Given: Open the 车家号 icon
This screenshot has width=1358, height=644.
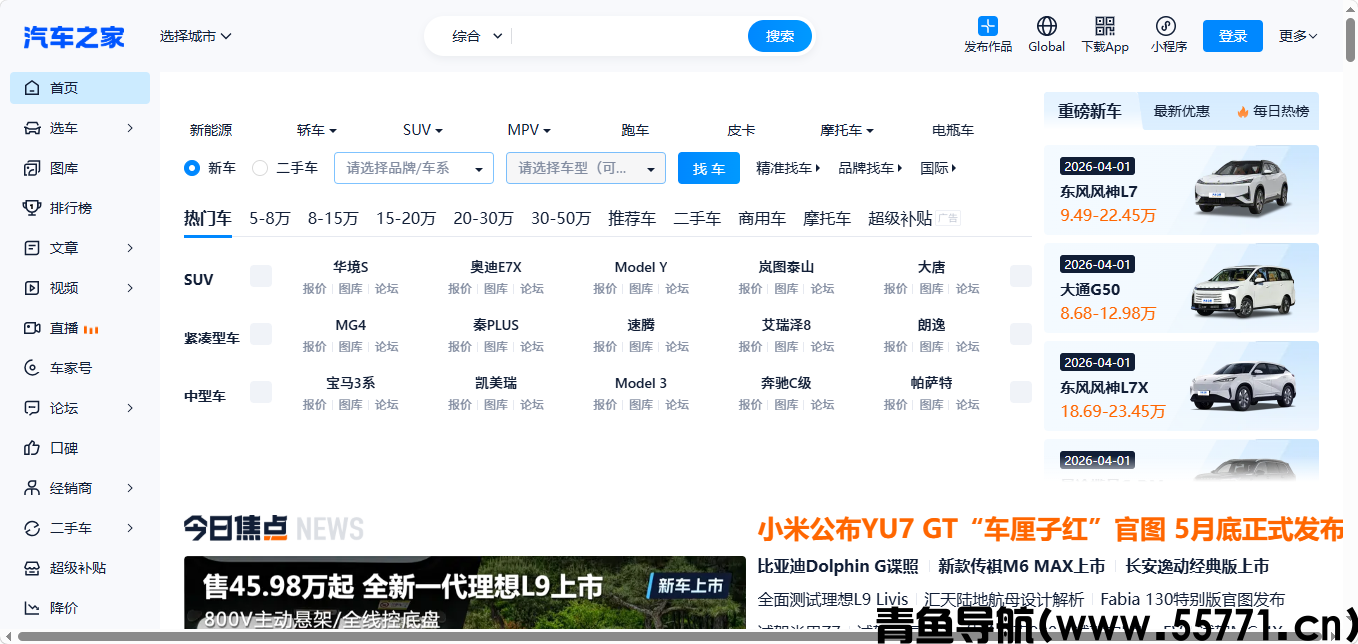Looking at the screenshot, I should (32, 368).
